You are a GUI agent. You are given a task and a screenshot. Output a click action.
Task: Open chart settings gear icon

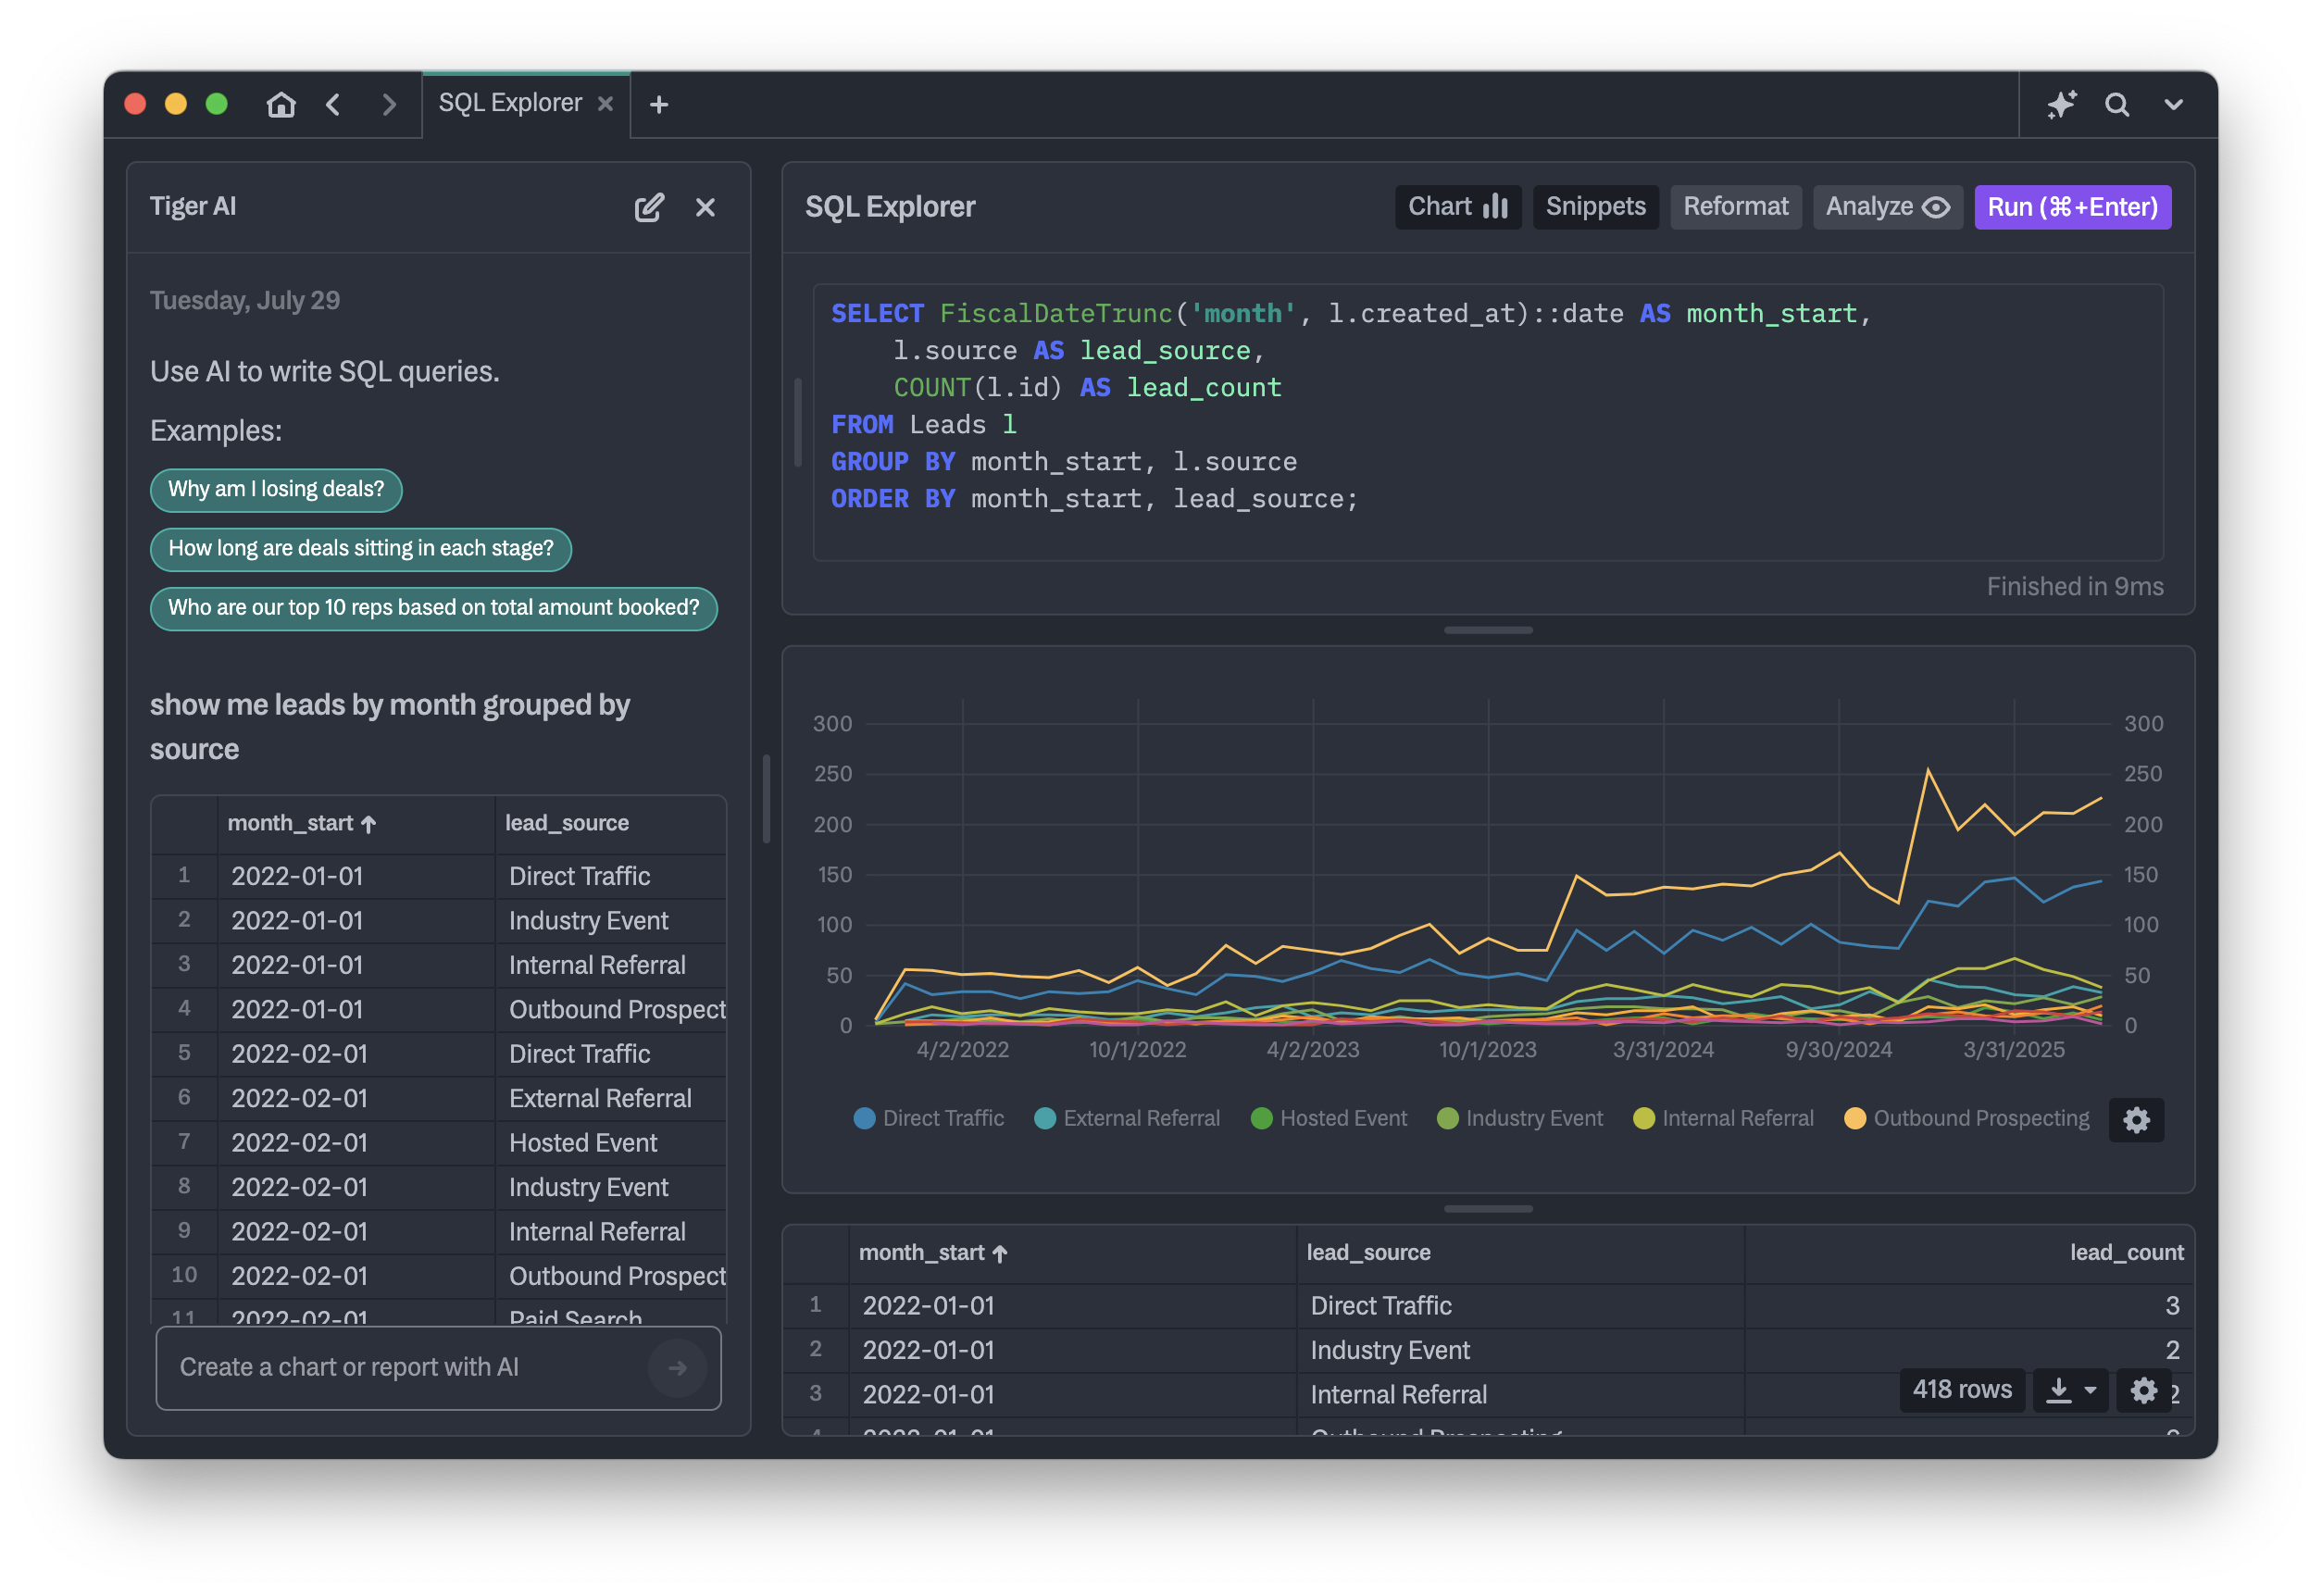point(2136,1120)
